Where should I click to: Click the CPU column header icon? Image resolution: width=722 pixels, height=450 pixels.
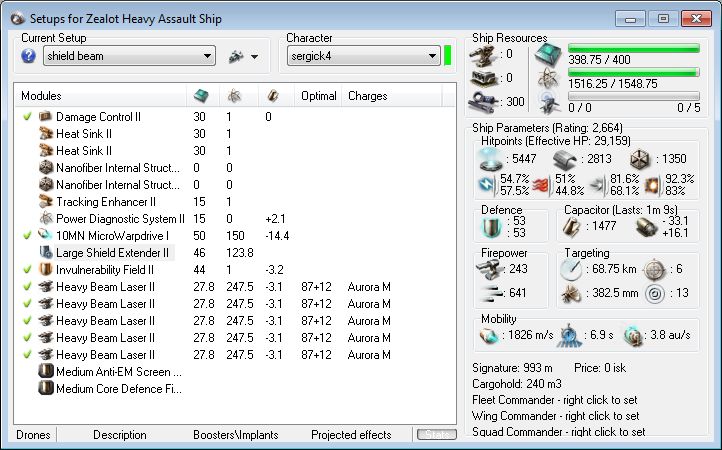click(x=201, y=96)
